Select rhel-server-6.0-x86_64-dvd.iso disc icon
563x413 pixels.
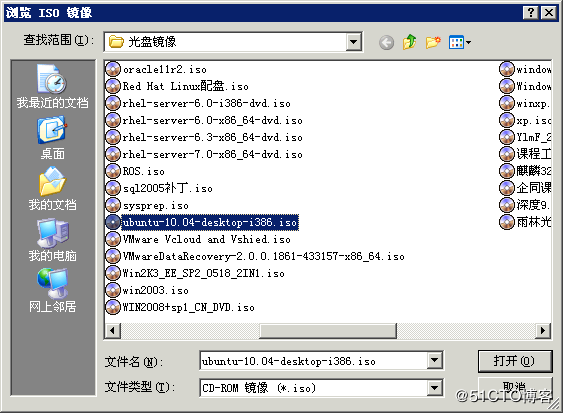(112, 120)
